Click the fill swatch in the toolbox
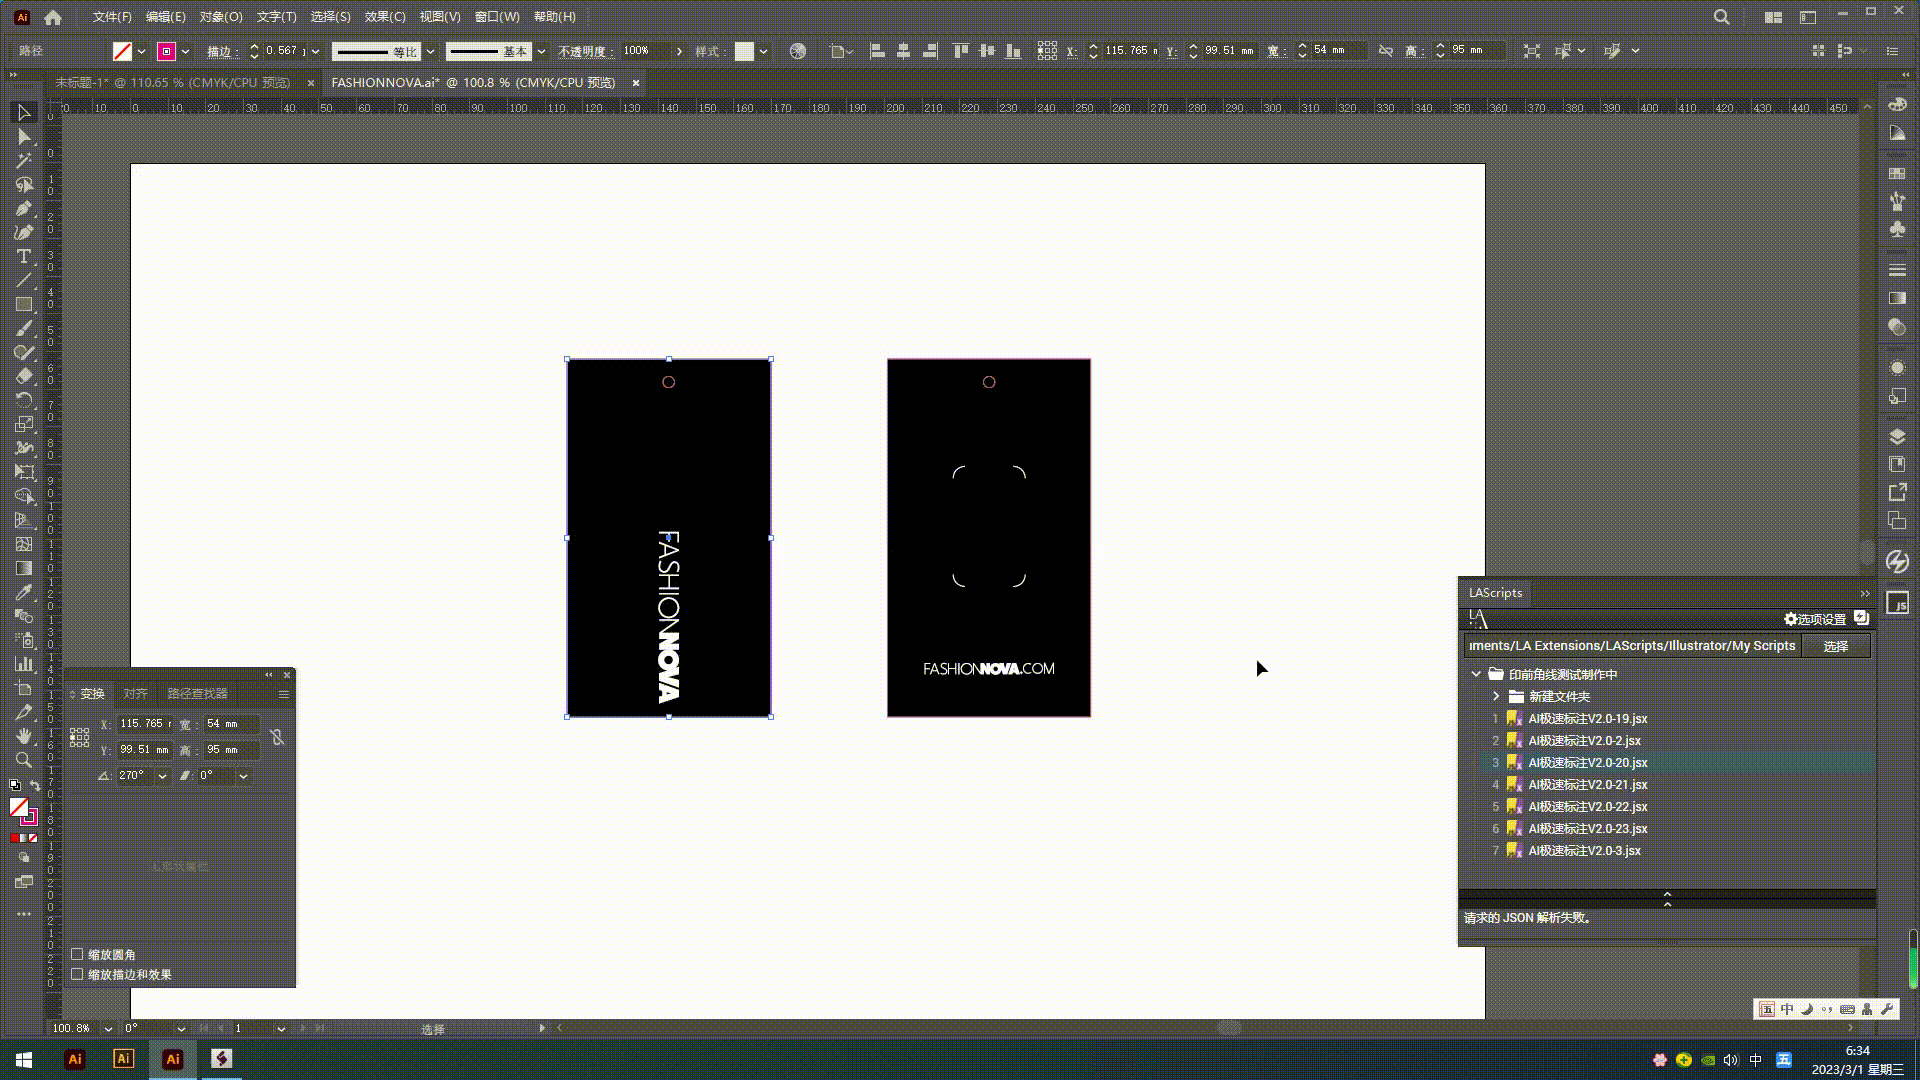This screenshot has width=1920, height=1080. pos(19,807)
